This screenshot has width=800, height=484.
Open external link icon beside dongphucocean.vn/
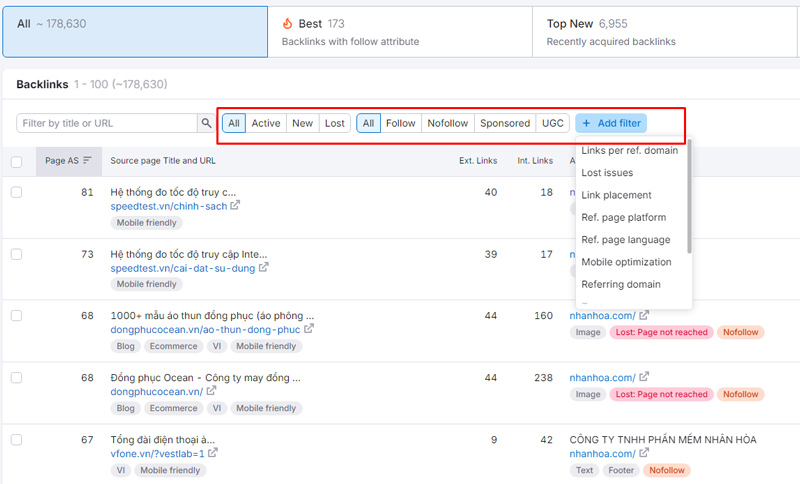[211, 391]
